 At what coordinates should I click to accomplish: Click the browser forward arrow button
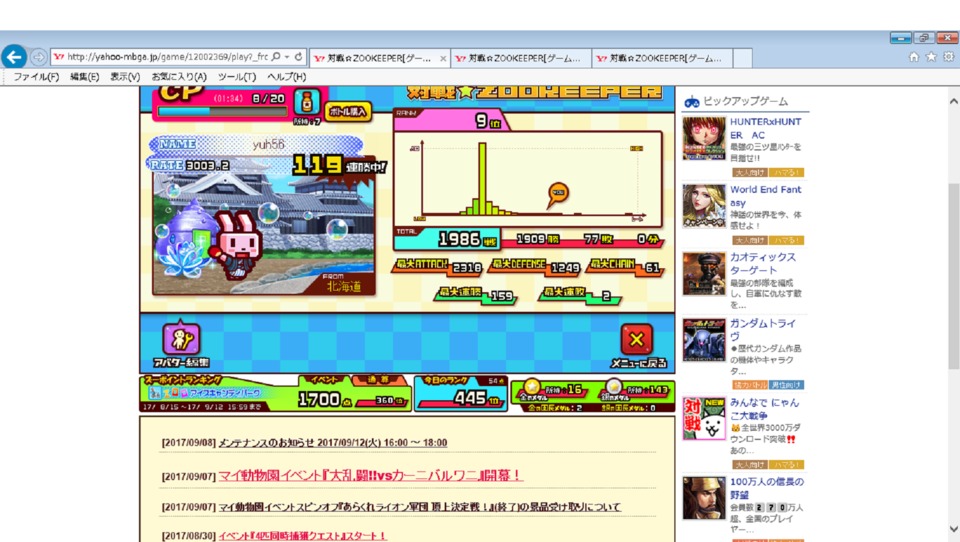[x=38, y=57]
